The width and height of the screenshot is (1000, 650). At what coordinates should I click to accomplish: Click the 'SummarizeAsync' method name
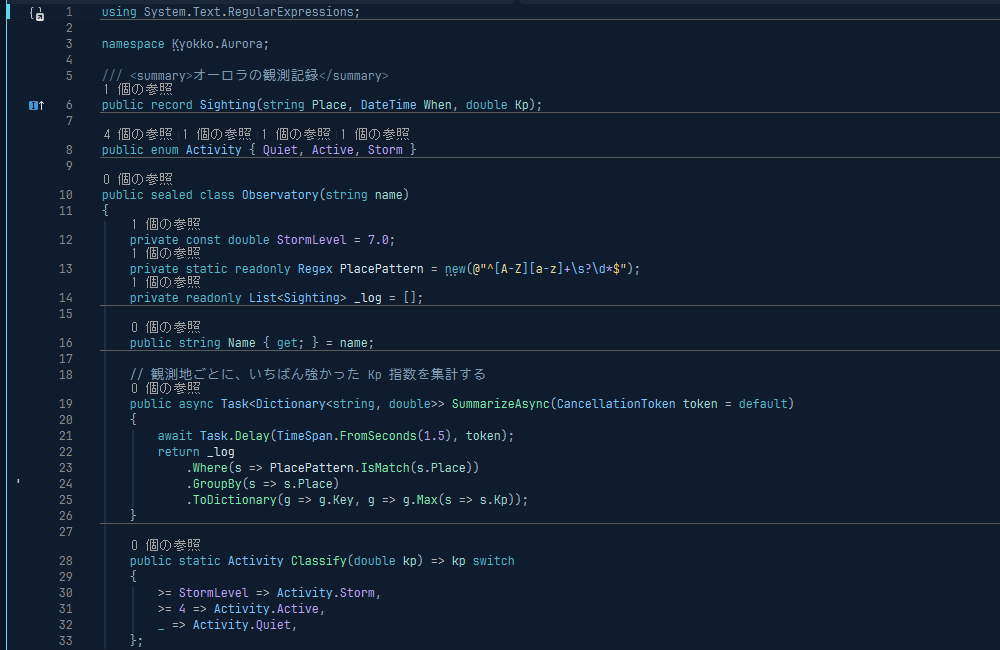pyautogui.click(x=501, y=404)
